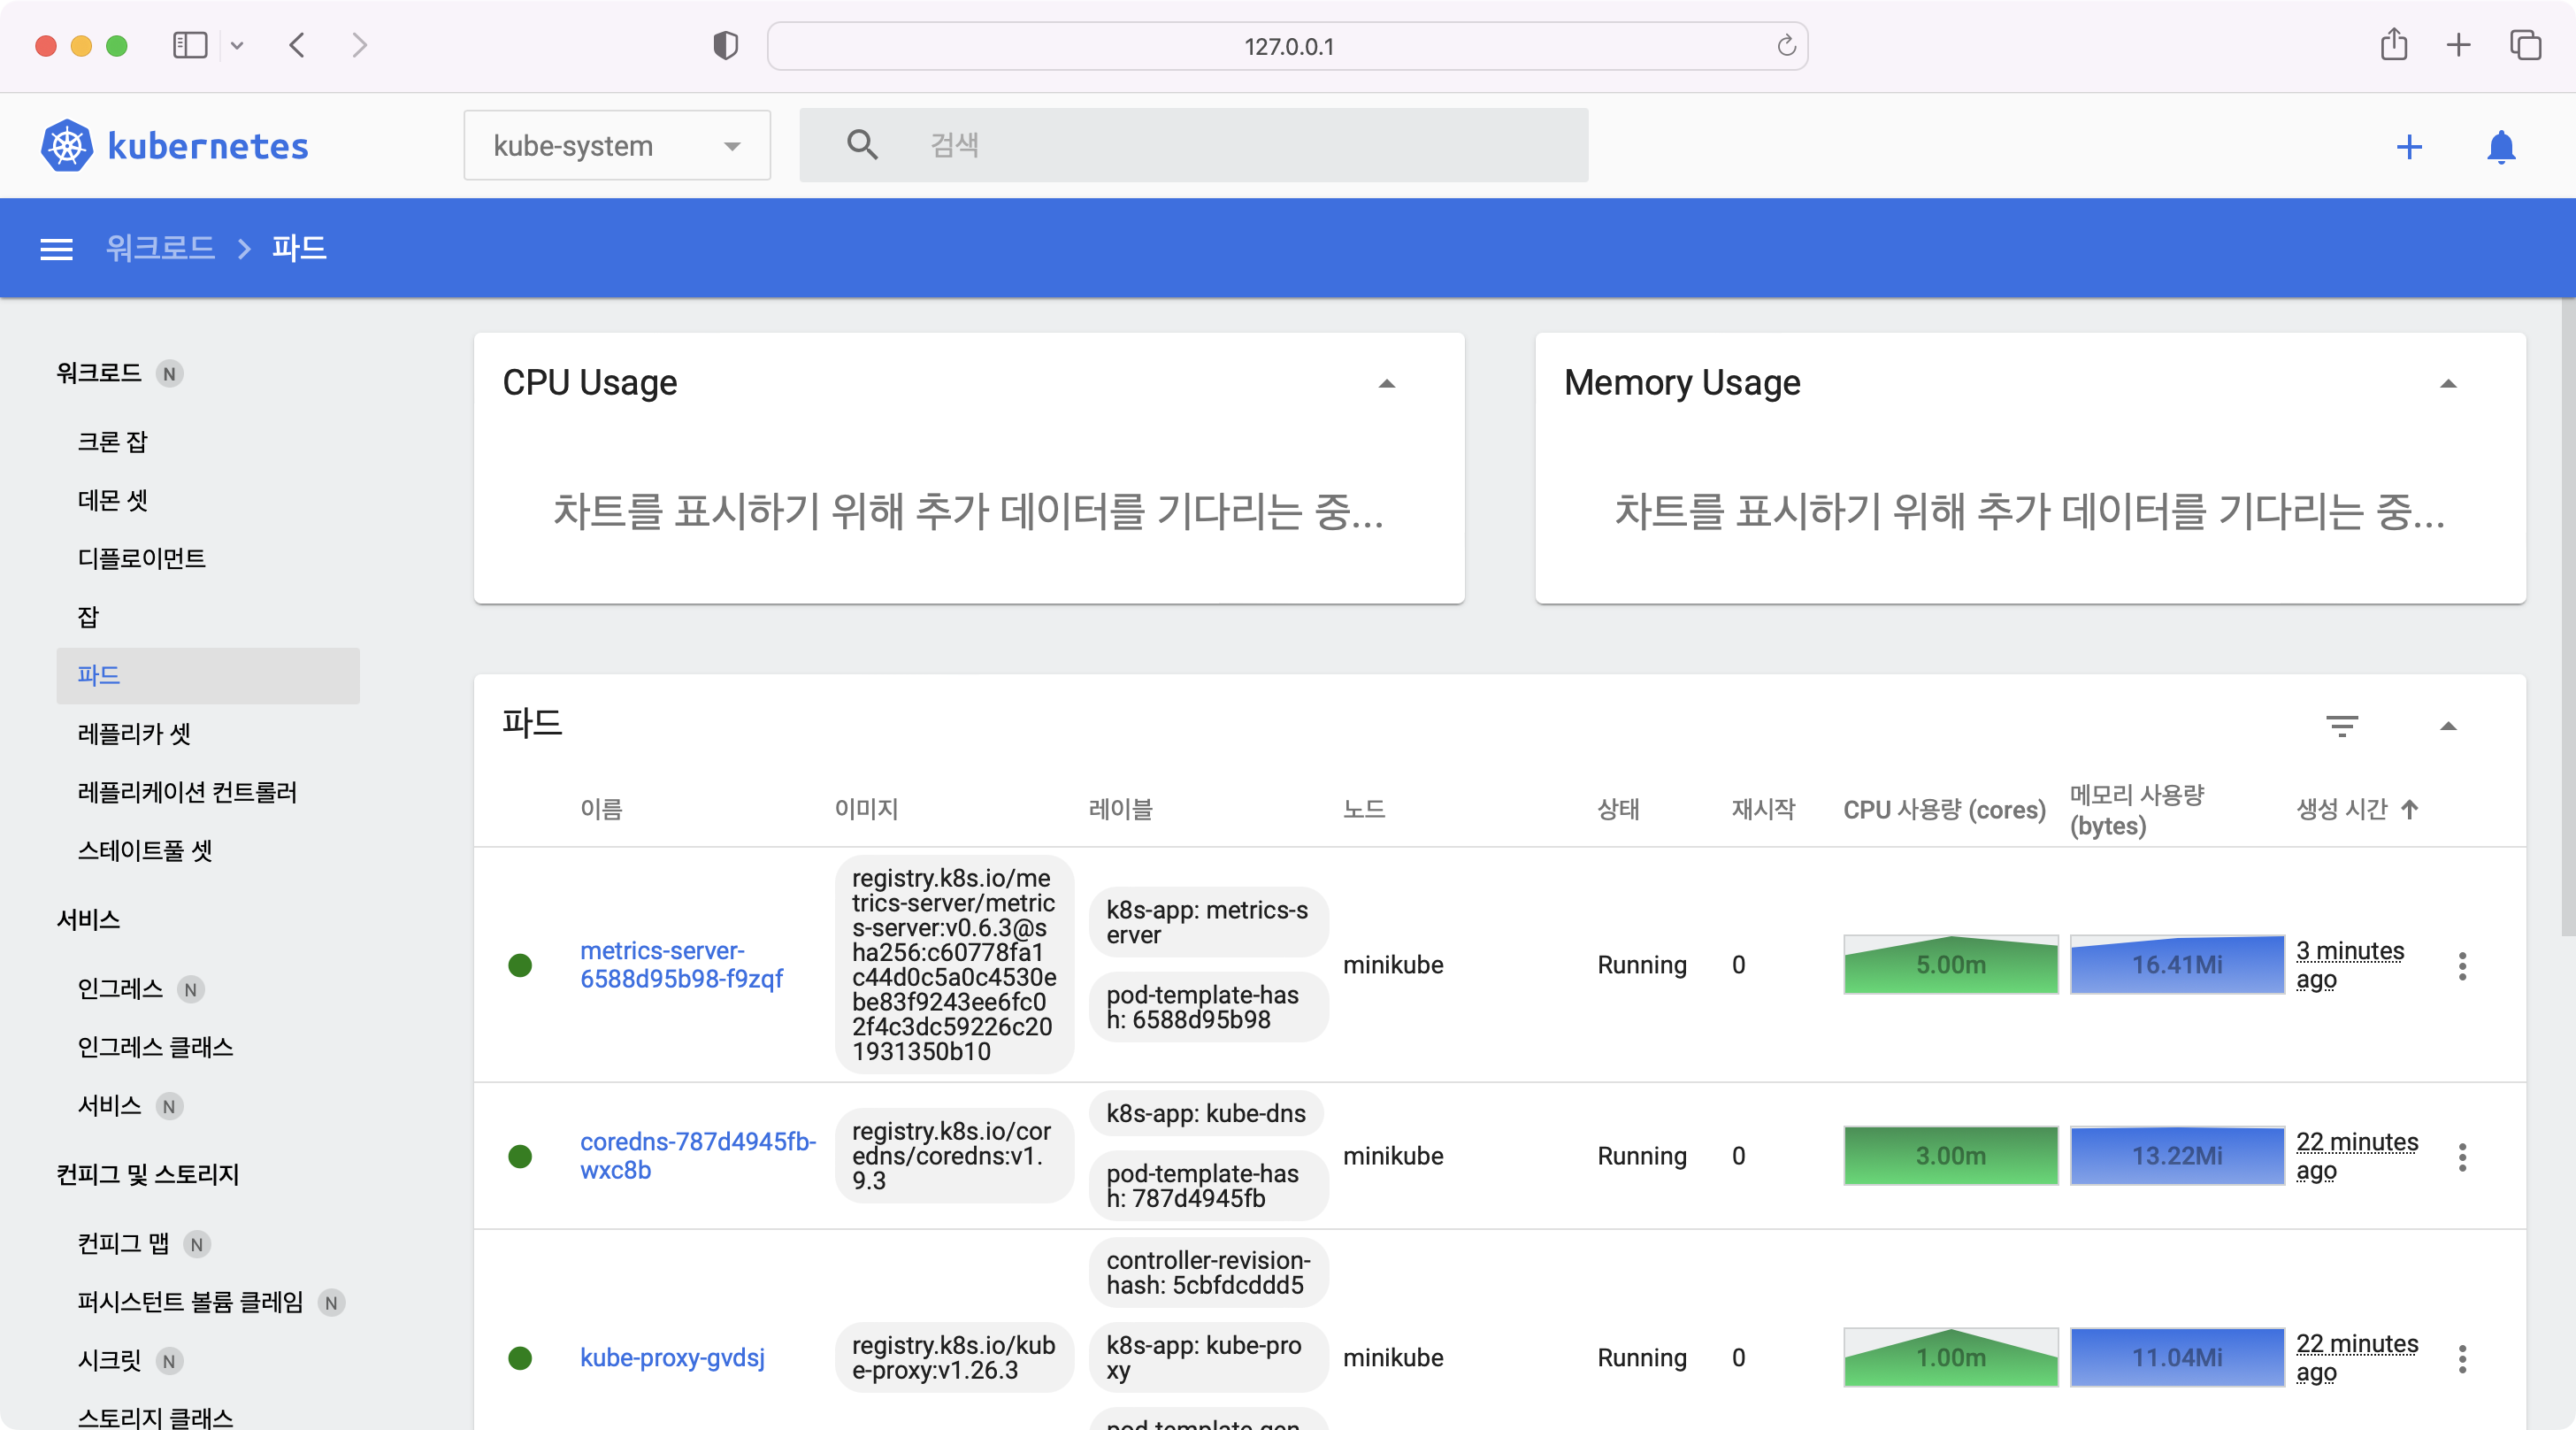
Task: Select 스테이트풀 셋 in the sidebar
Action: coord(145,850)
